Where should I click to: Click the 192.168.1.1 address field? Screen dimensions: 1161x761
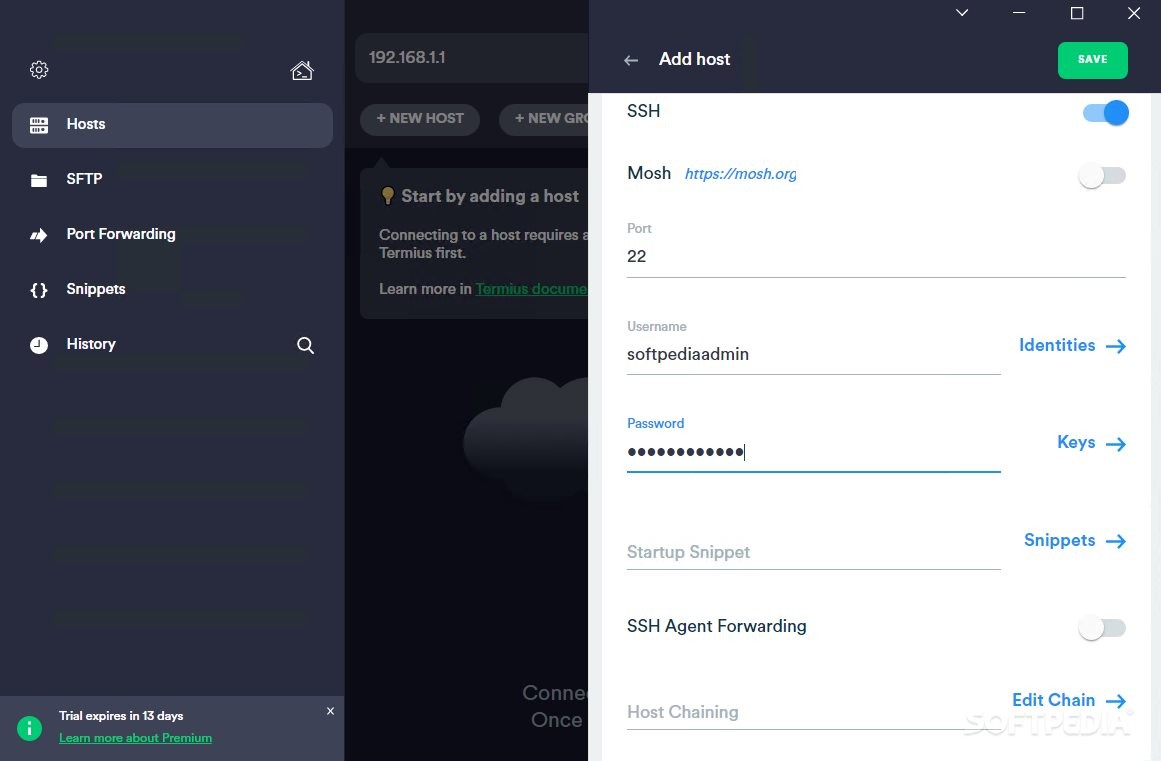point(472,58)
